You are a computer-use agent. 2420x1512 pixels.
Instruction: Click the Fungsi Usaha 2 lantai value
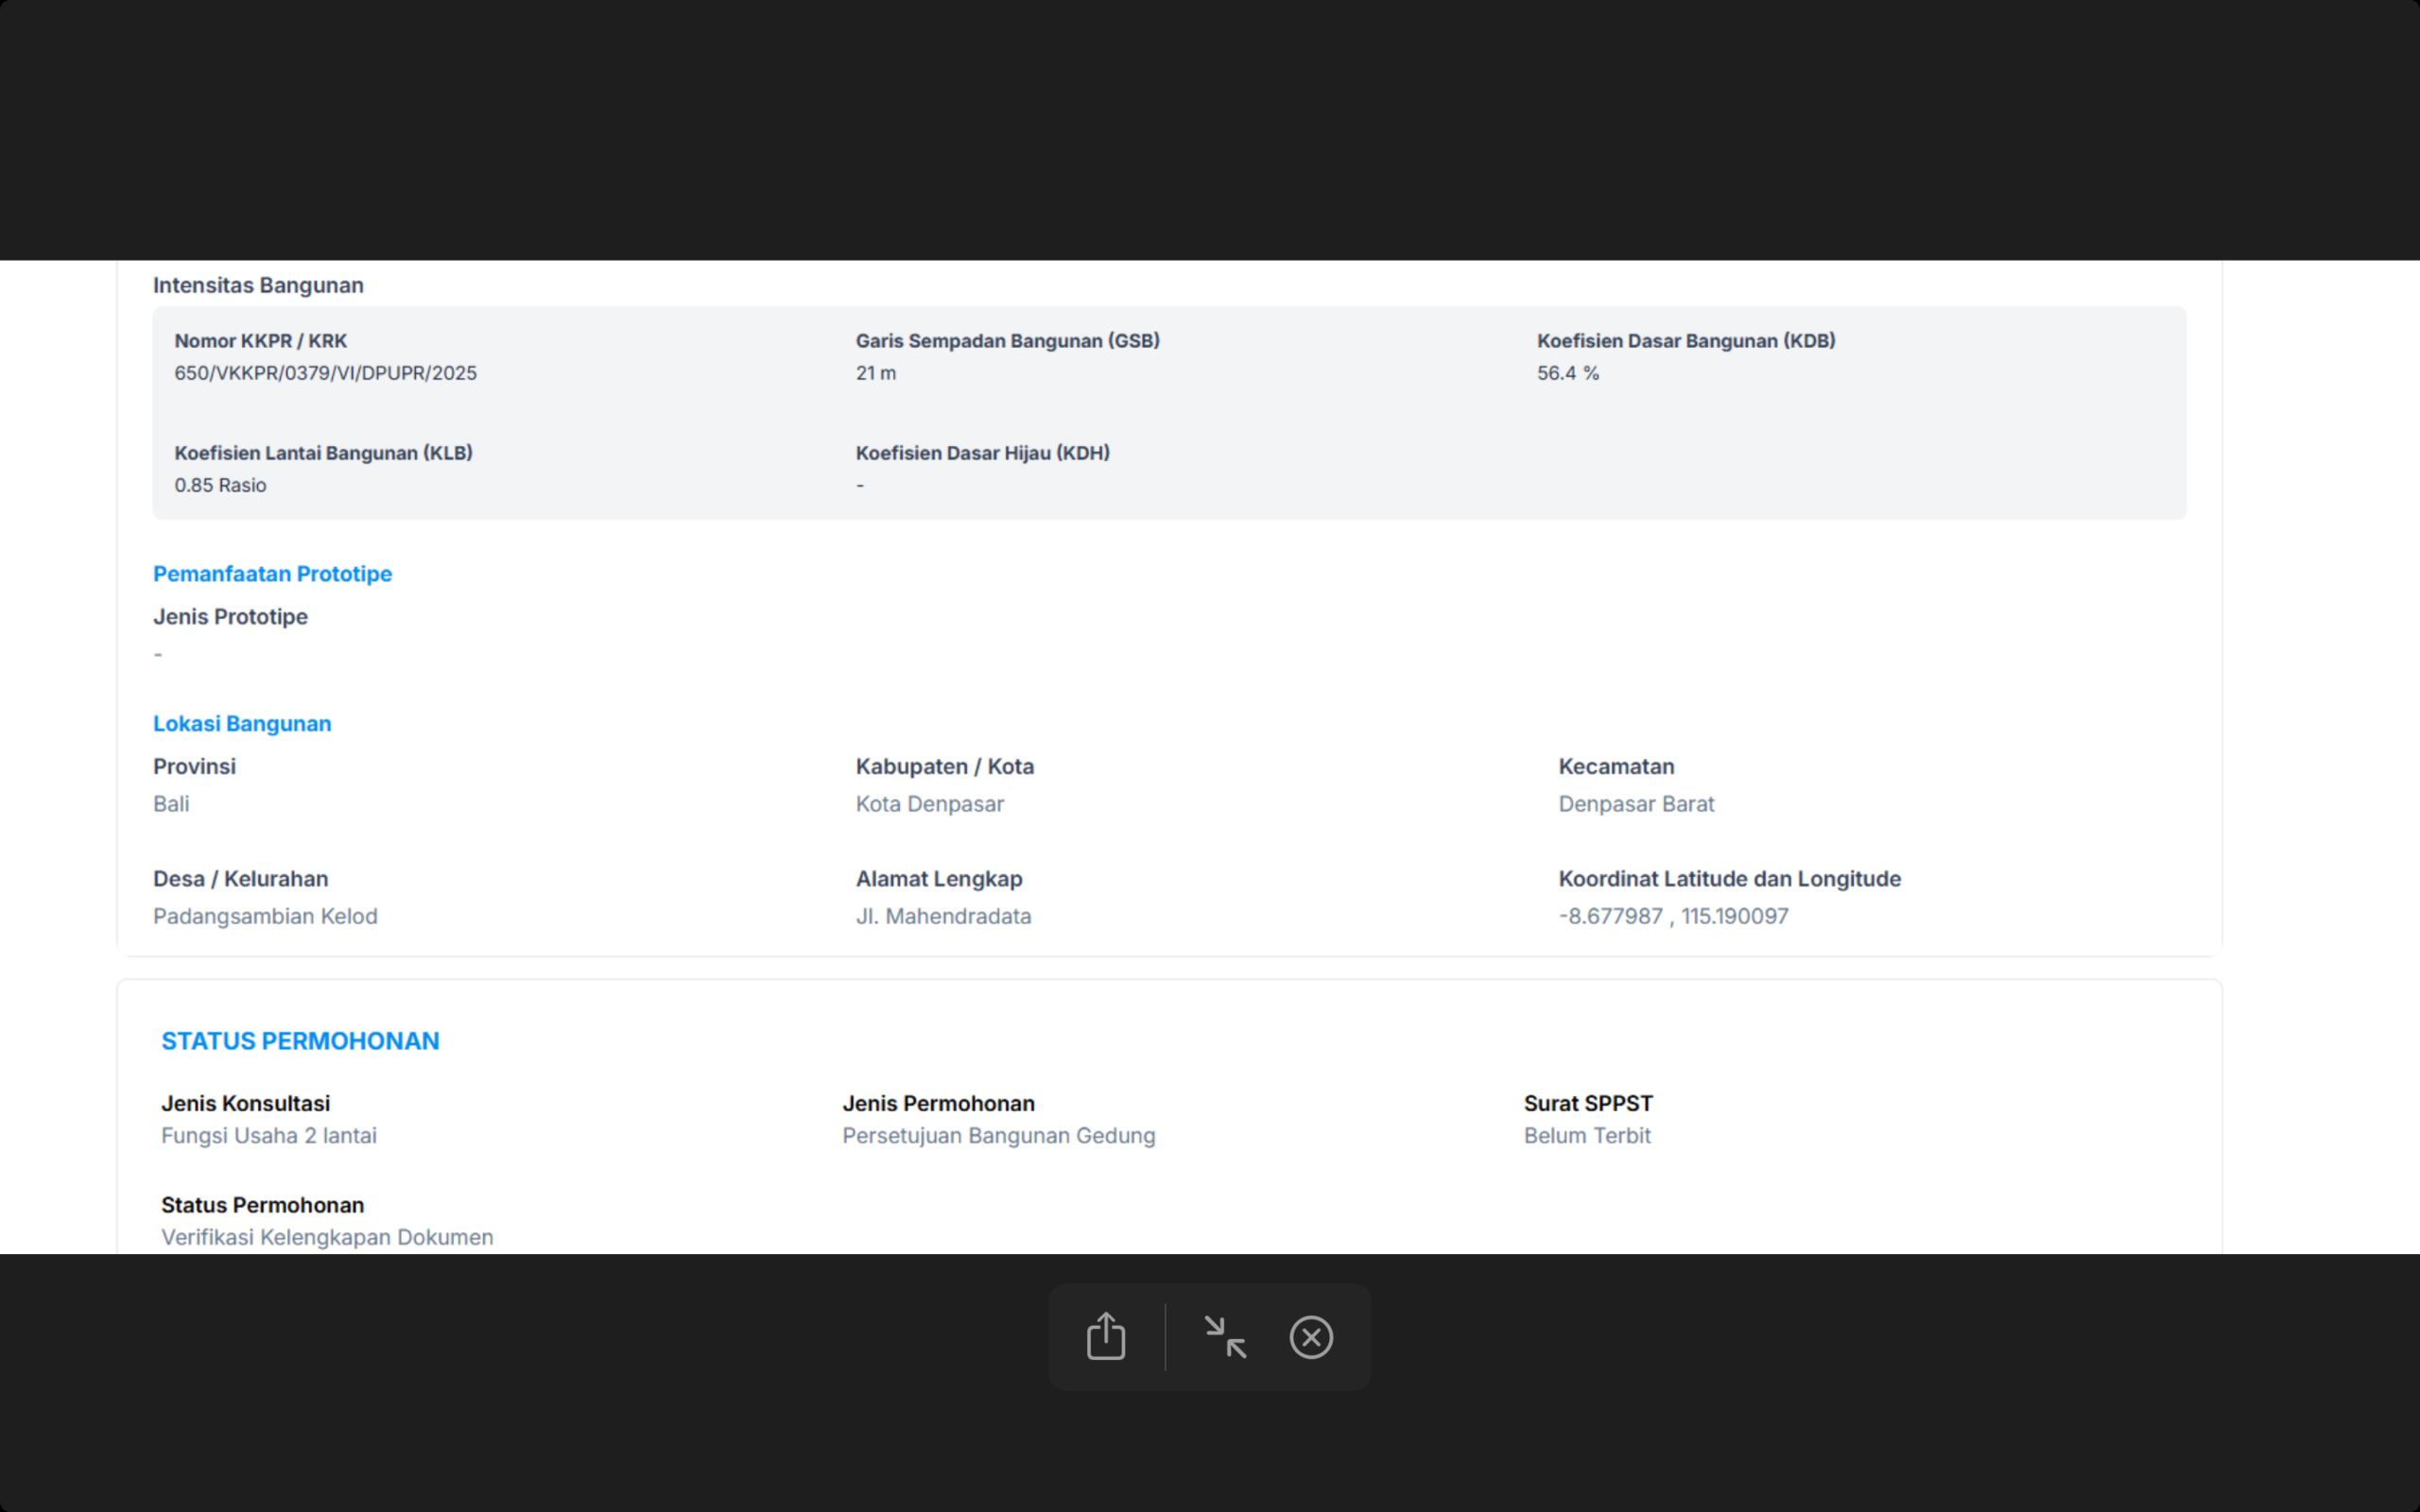pos(269,1136)
